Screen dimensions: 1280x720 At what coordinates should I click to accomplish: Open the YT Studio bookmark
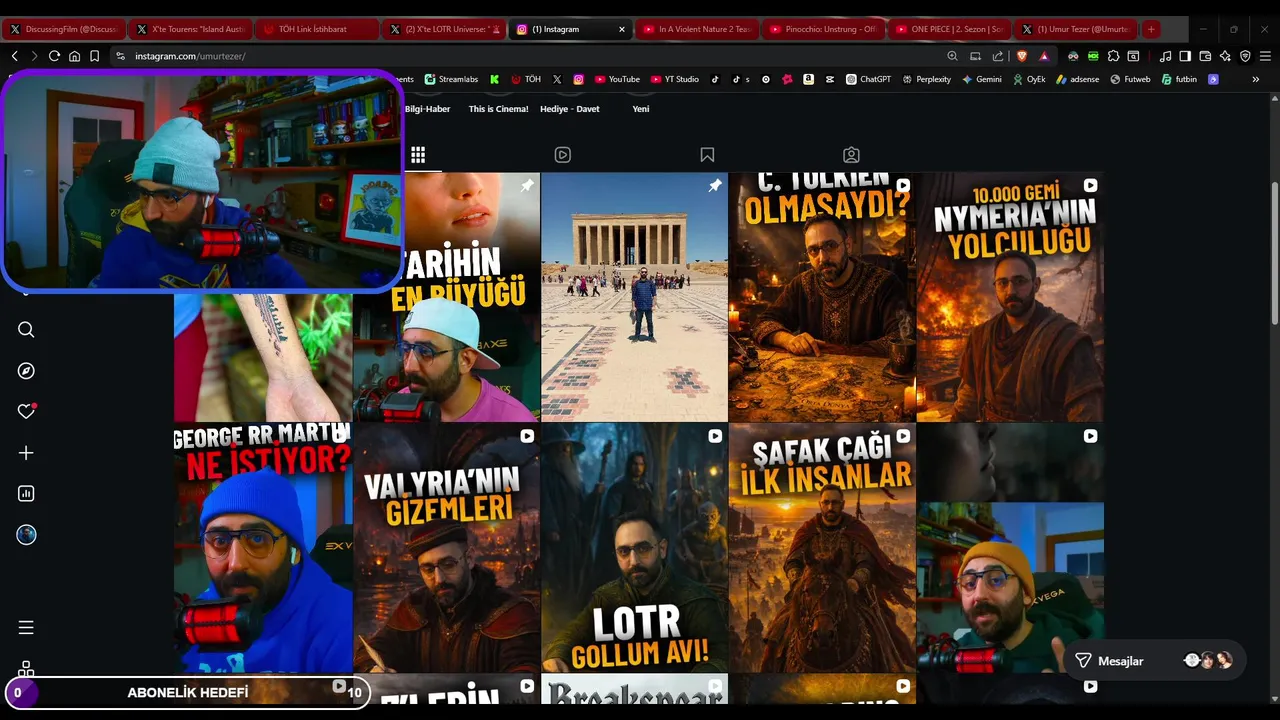click(x=675, y=79)
